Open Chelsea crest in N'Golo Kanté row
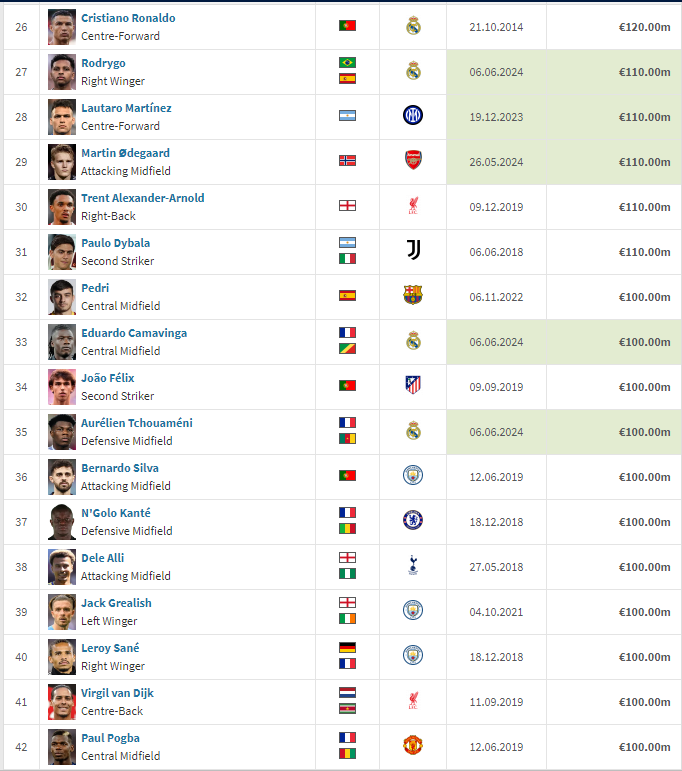This screenshot has width=682, height=771. tap(413, 520)
